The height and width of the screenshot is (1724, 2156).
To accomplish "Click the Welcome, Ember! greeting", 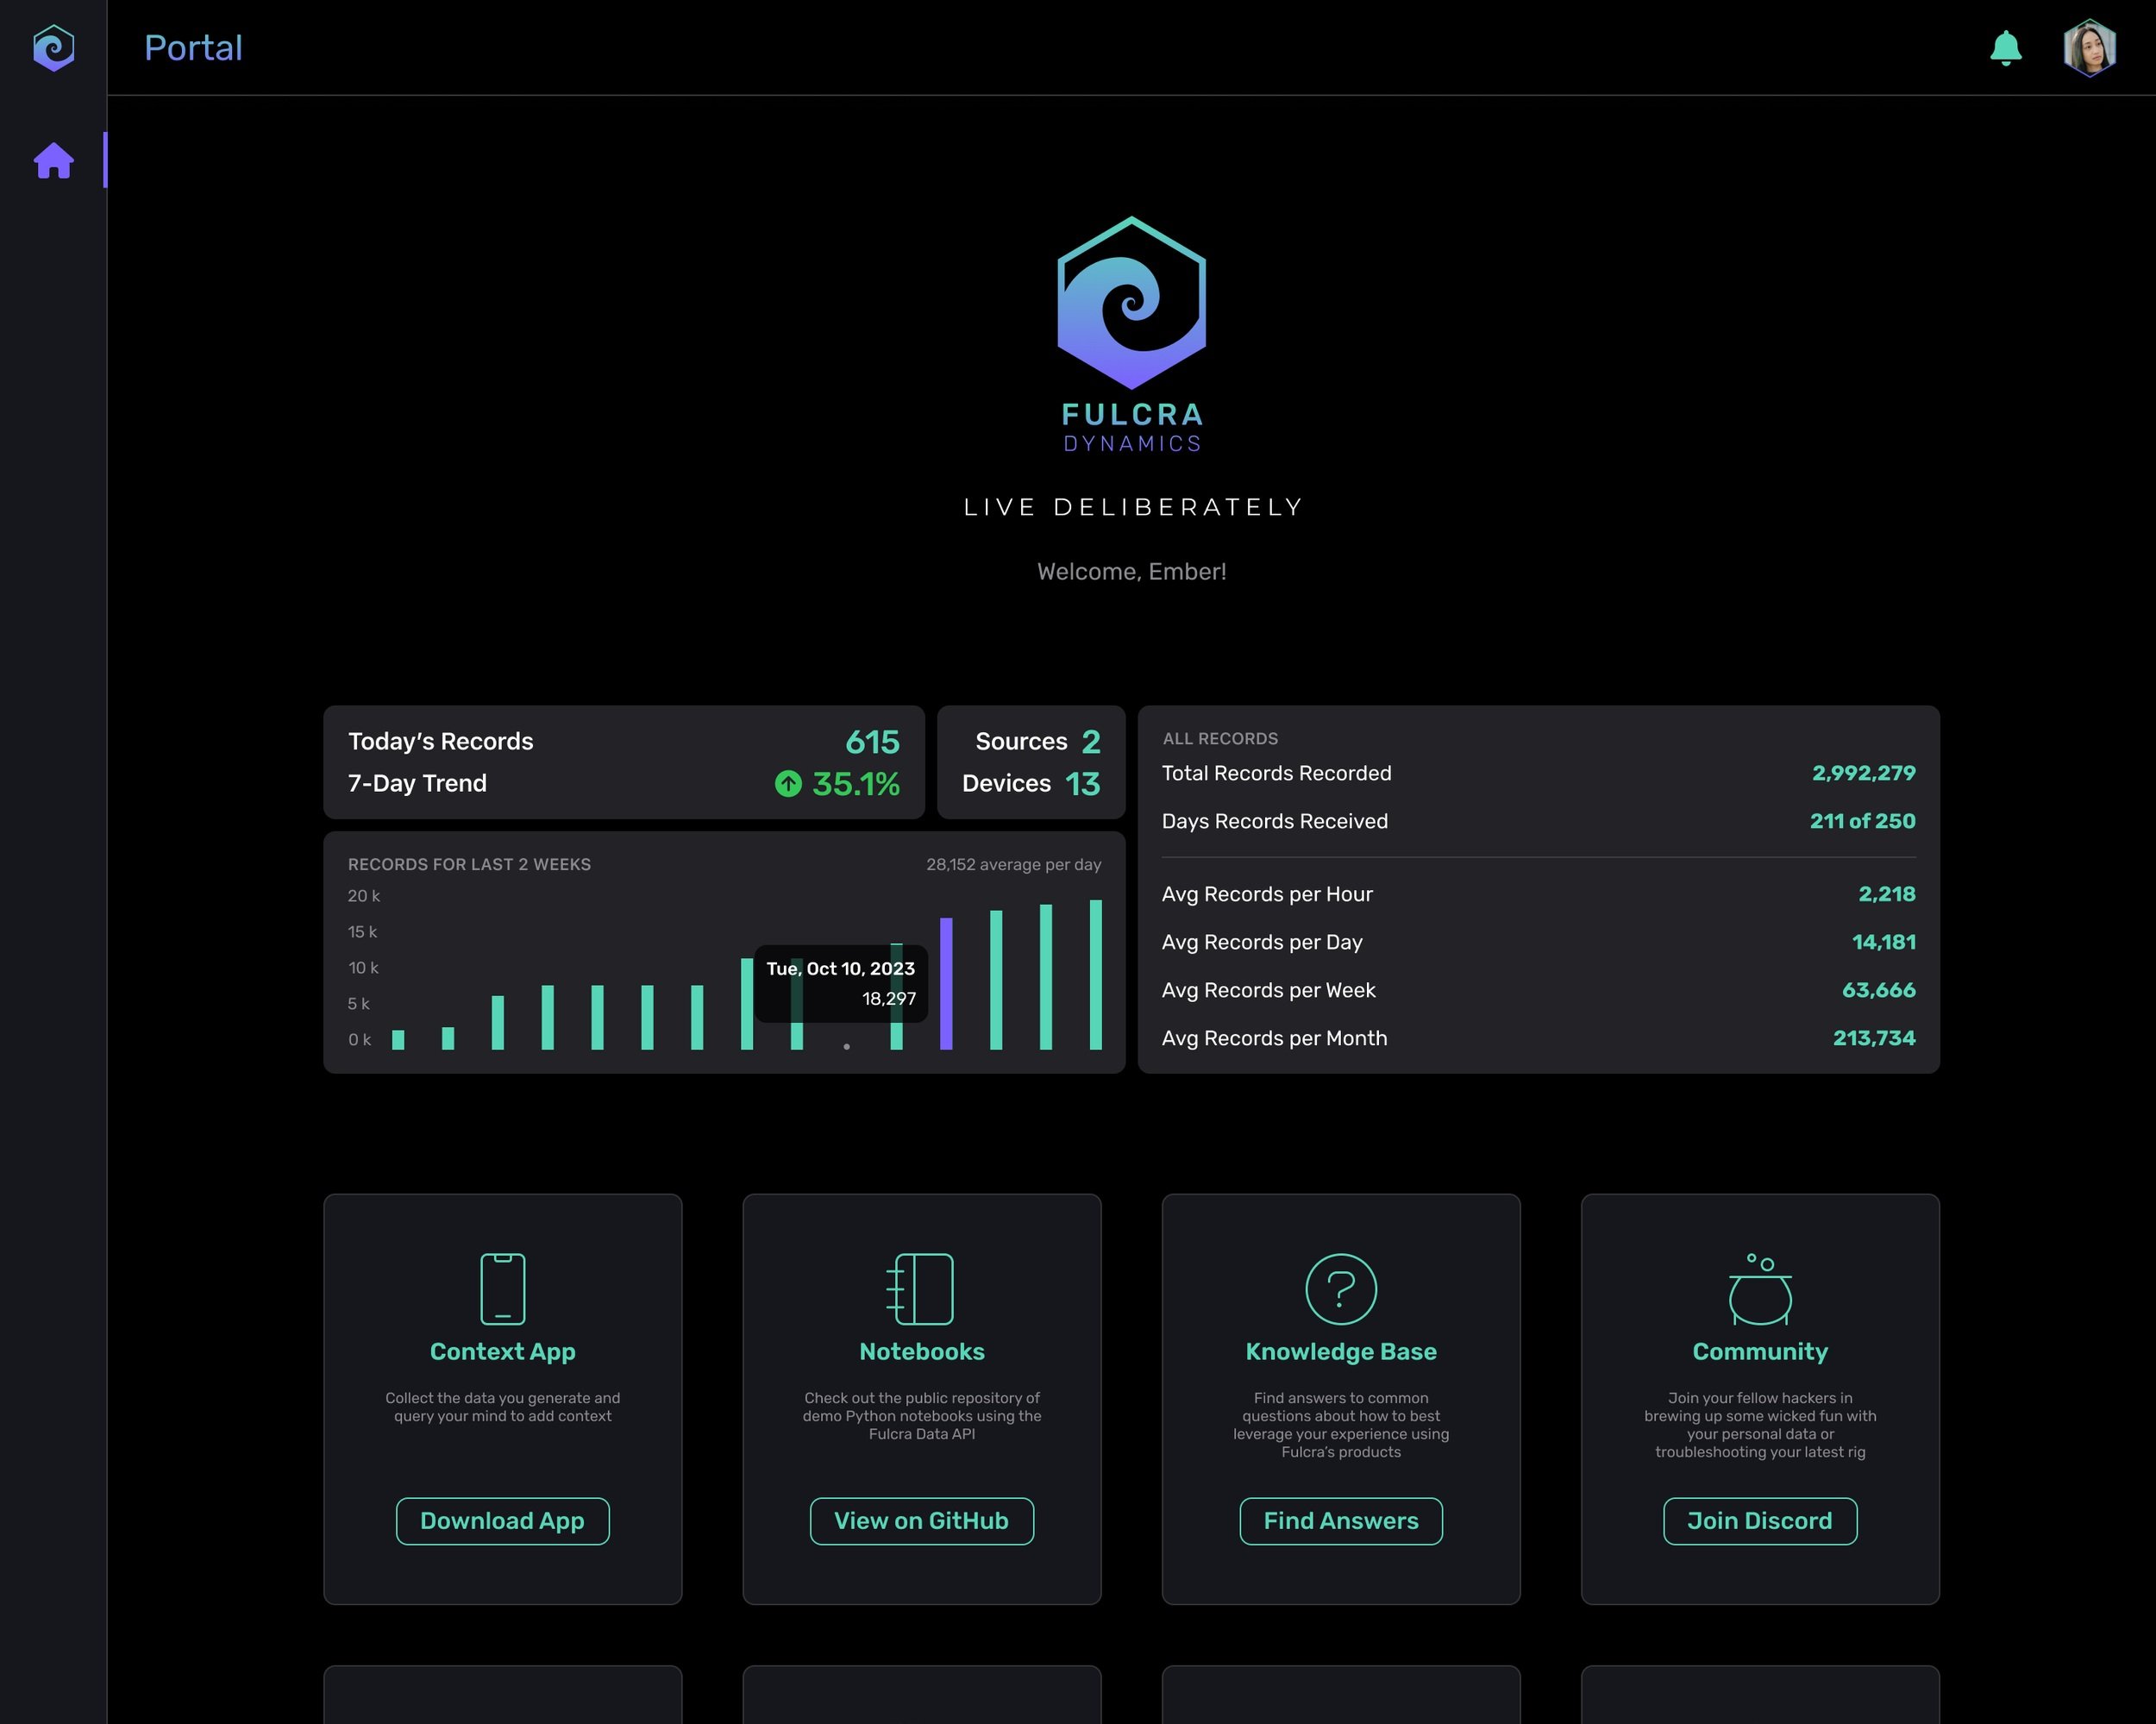I will [x=1131, y=571].
